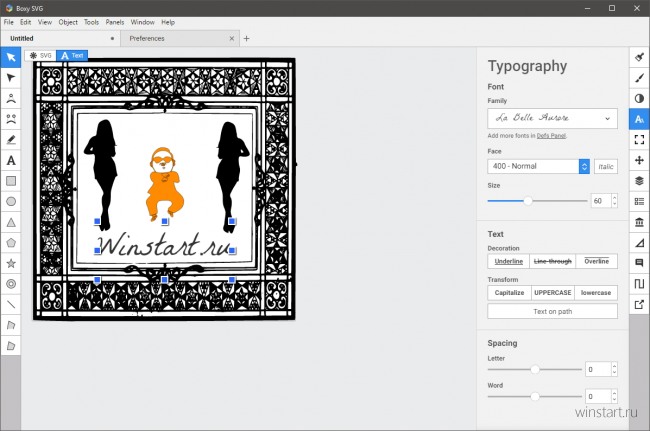Open the Path square-wave panel
The width and height of the screenshot is (650, 431).
click(x=639, y=284)
